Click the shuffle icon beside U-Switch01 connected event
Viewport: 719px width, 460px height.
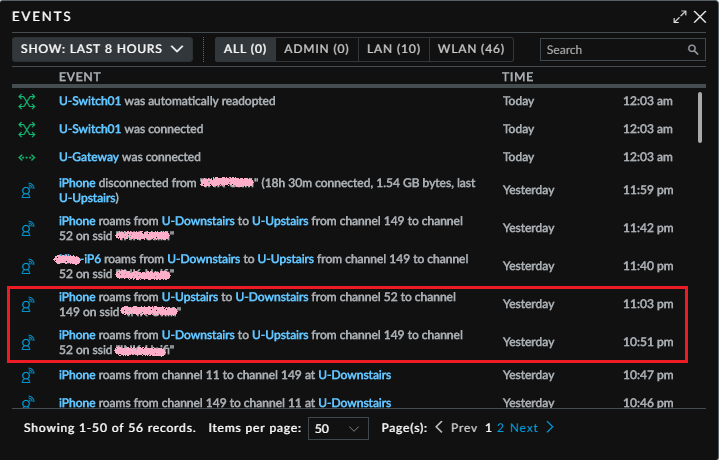point(27,129)
